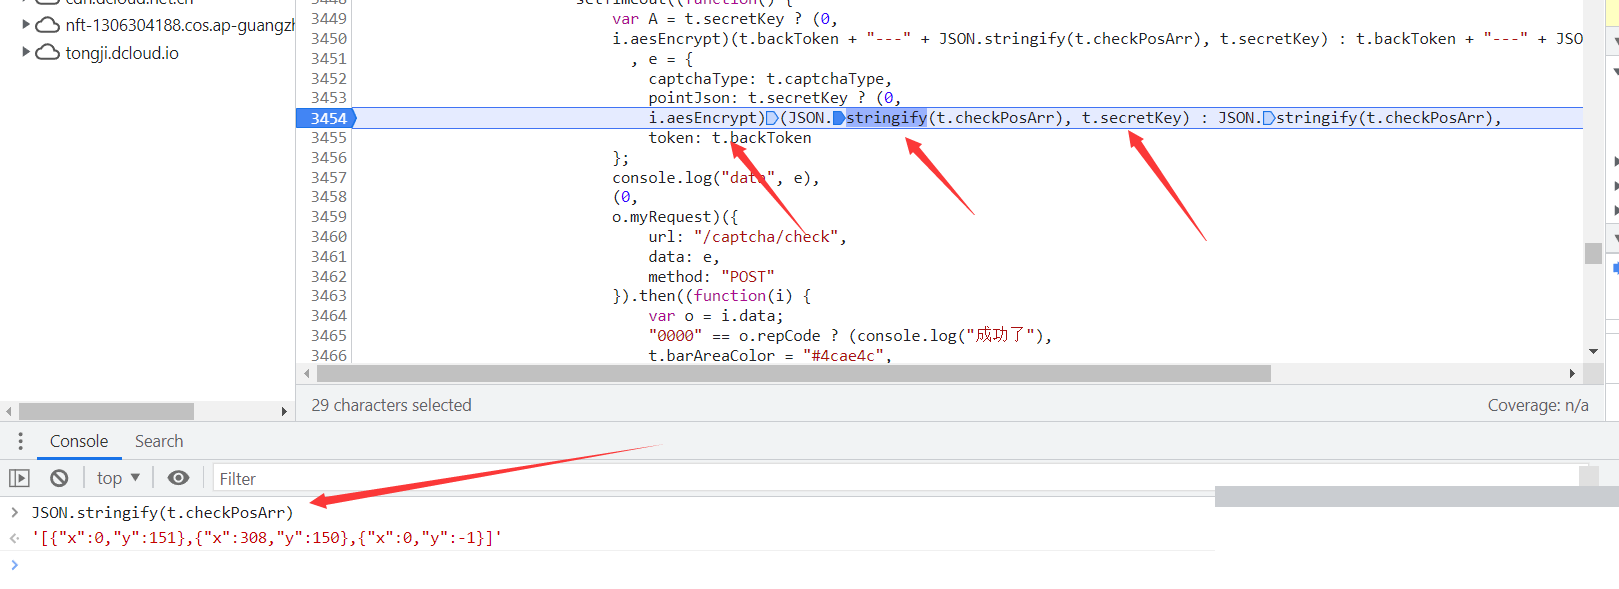Image resolution: width=1619 pixels, height=589 pixels.
Task: Click cloud icon beside nft-1306304188 domain
Action: coord(47,25)
